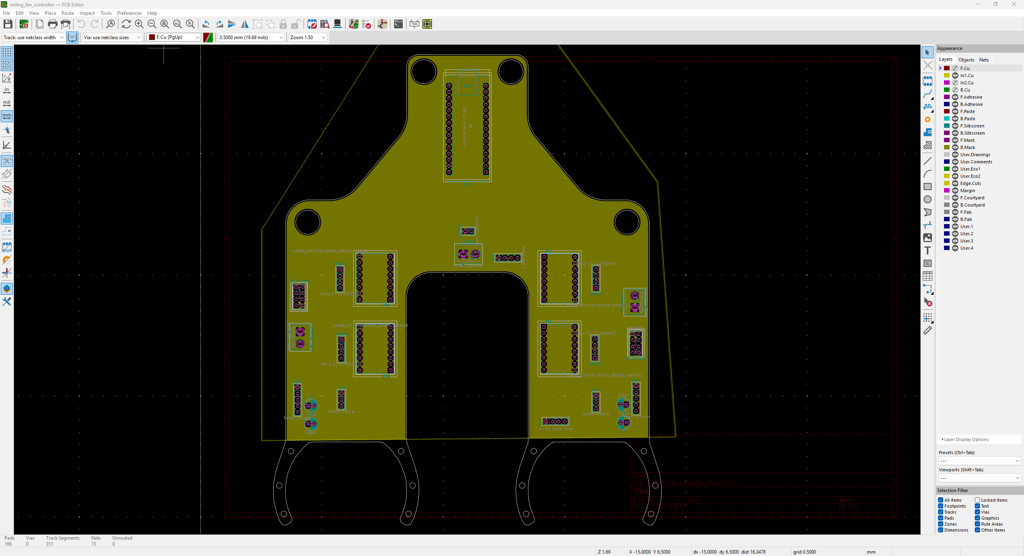Open the Track width dropdown
The width and height of the screenshot is (1024, 556).
(33, 38)
